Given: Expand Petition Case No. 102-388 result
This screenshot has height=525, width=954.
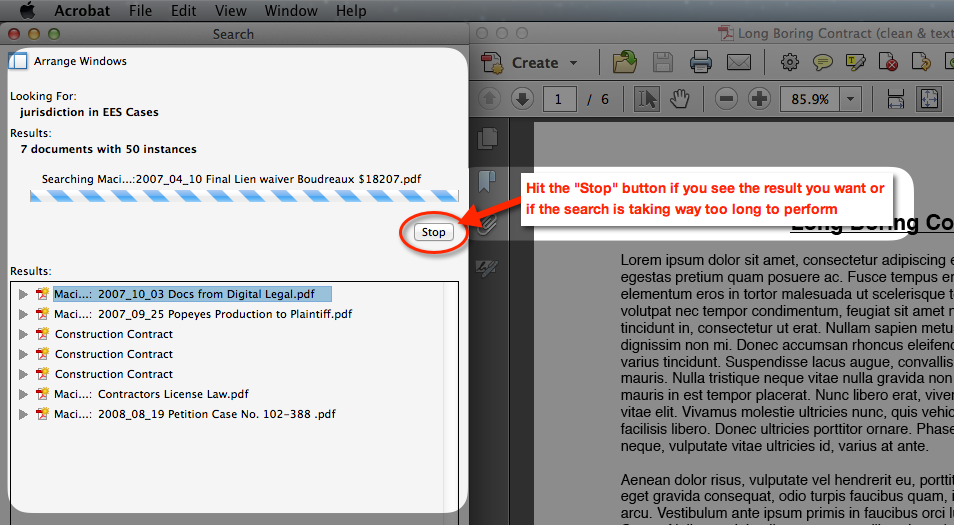Looking at the screenshot, I should [x=24, y=414].
